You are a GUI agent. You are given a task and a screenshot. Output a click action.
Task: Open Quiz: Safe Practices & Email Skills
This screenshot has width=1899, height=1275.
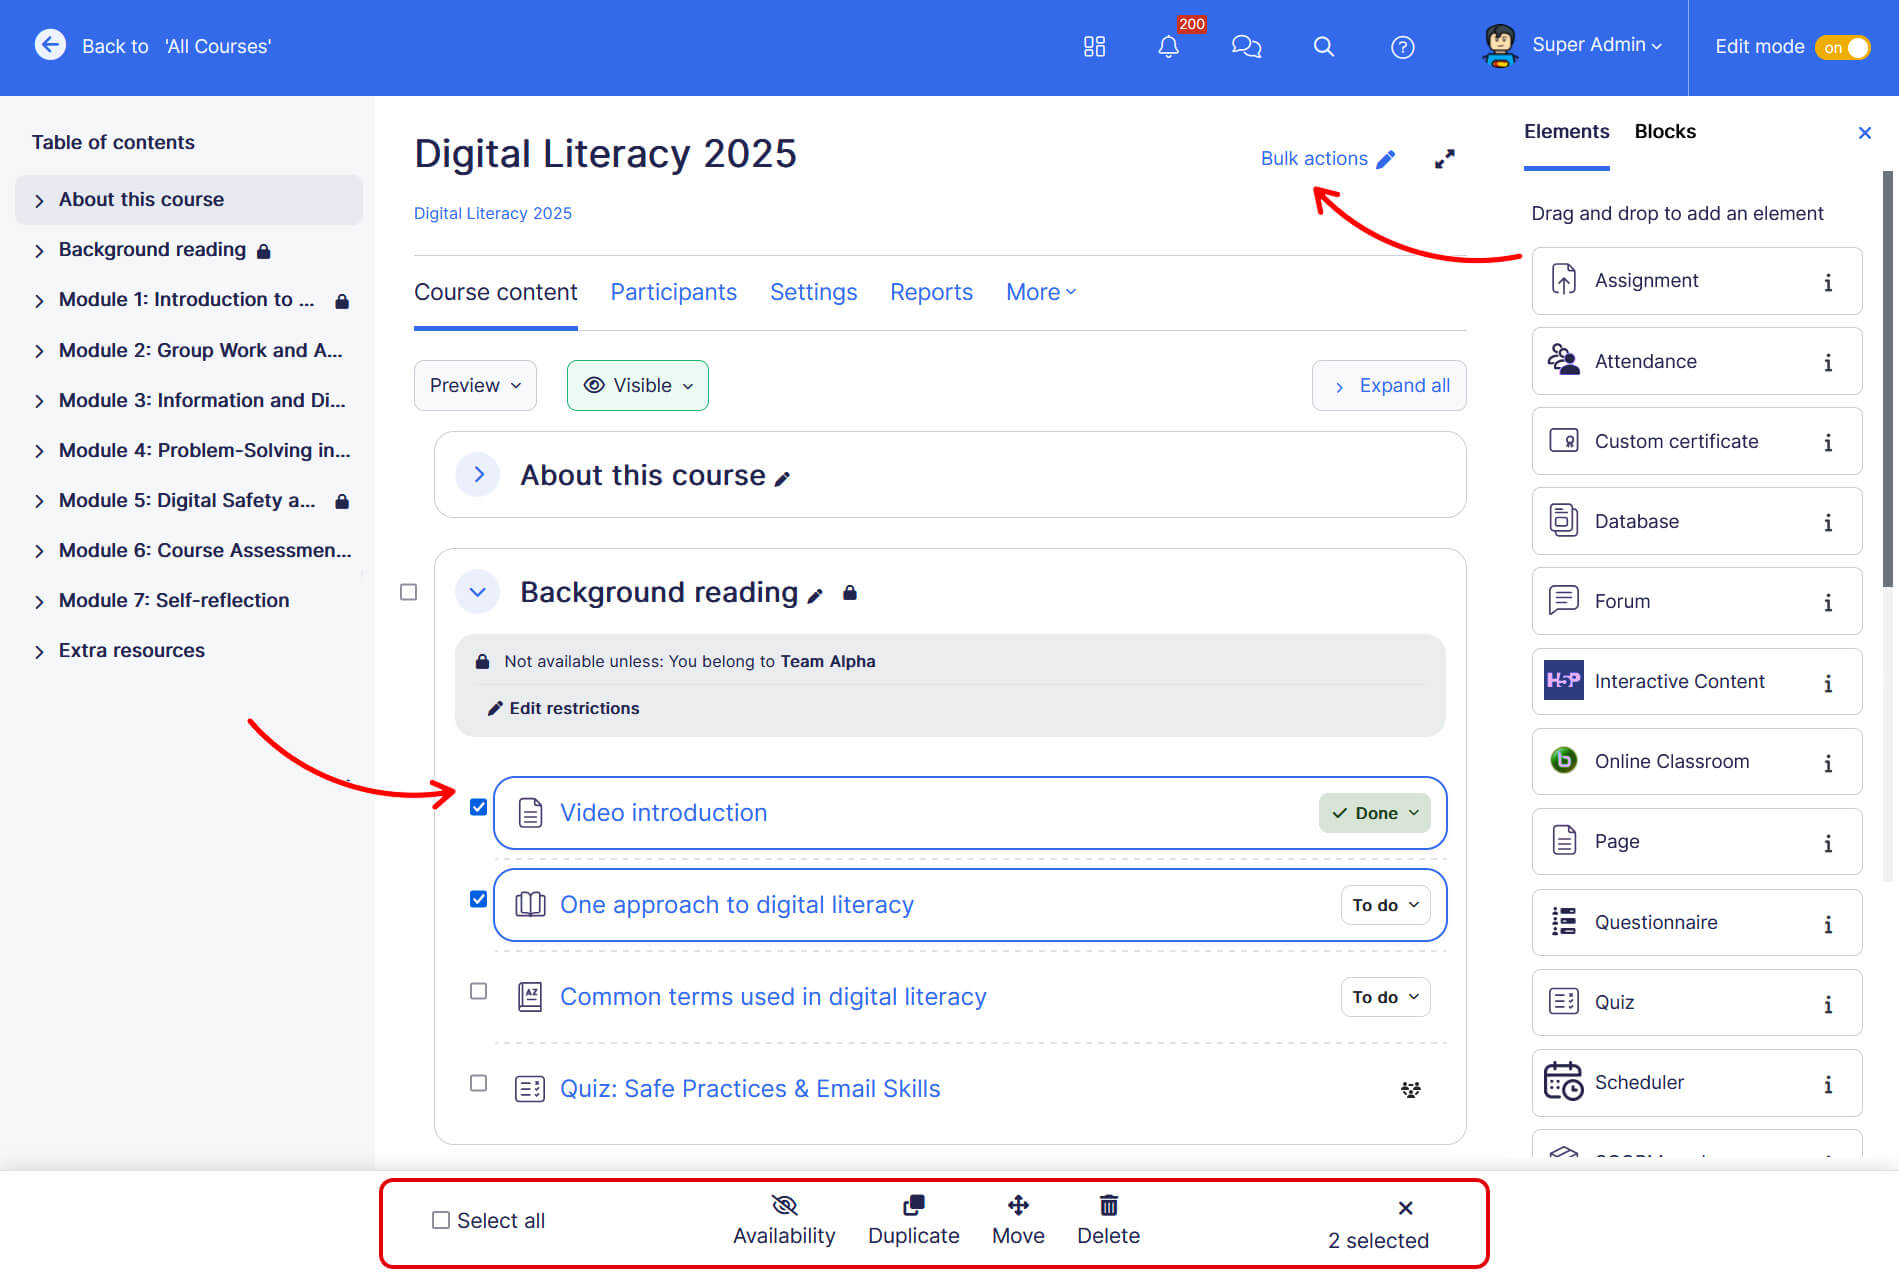click(750, 1089)
